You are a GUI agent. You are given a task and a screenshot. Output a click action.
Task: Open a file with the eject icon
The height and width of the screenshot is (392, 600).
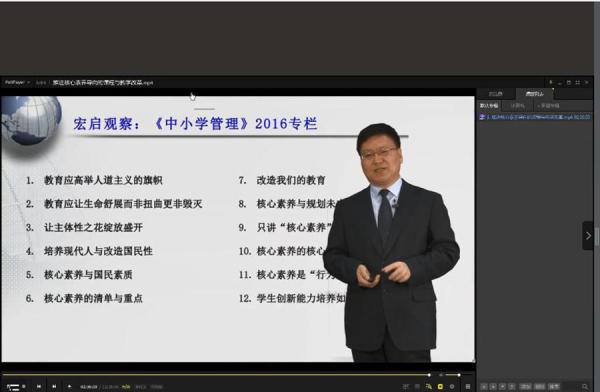69,386
